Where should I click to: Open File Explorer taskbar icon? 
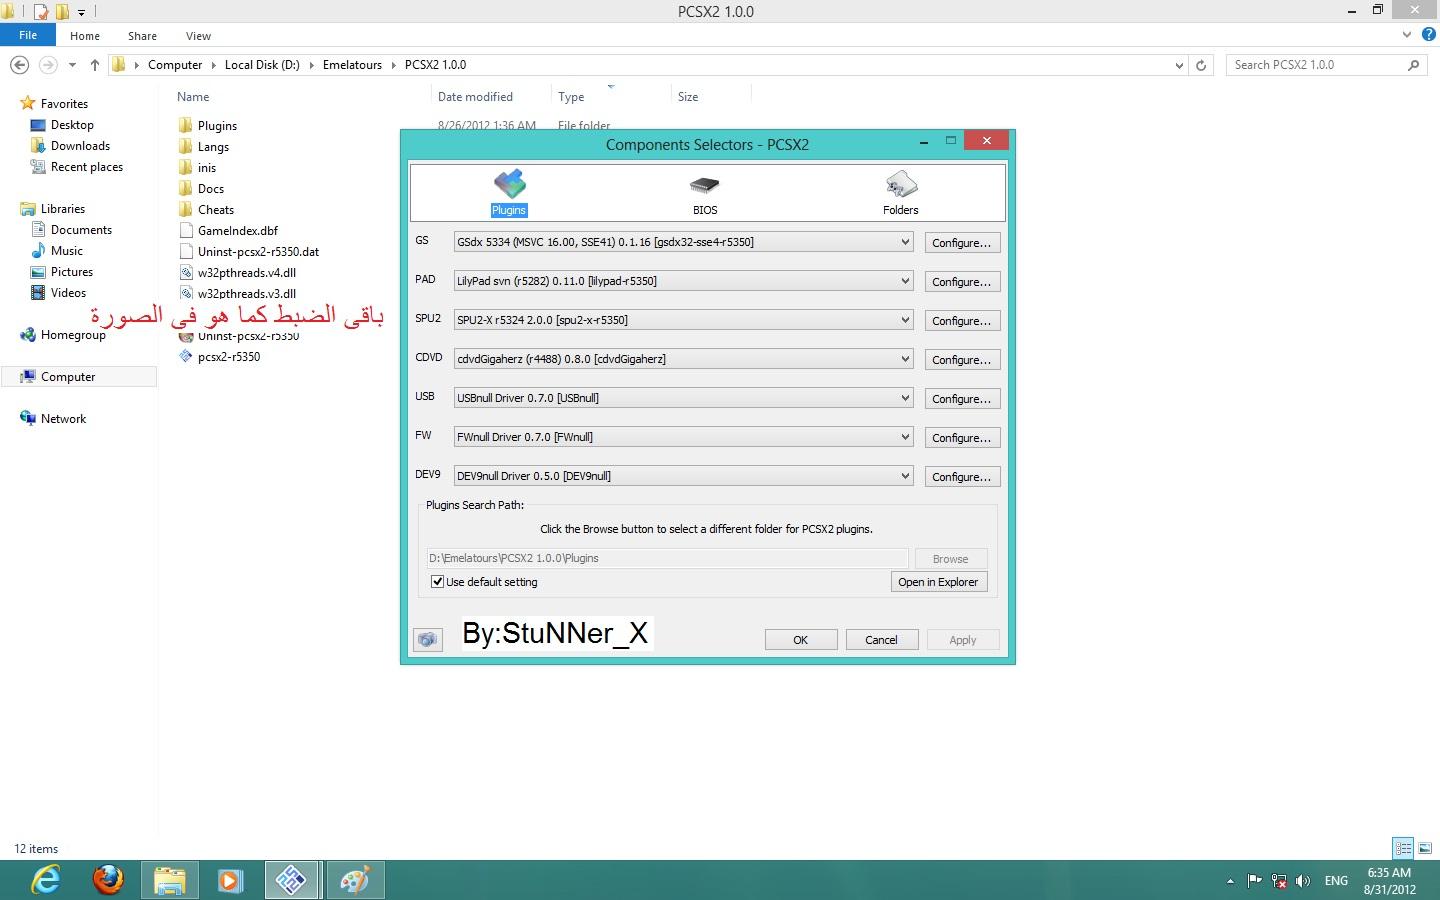click(x=170, y=880)
